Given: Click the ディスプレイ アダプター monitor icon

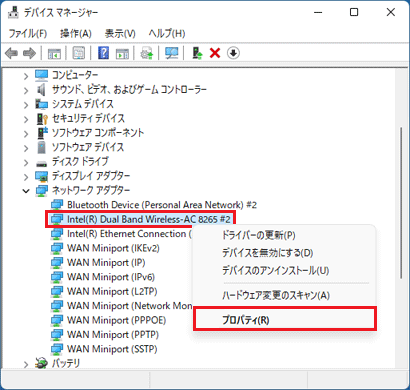Looking at the screenshot, I should pyautogui.click(x=42, y=176).
